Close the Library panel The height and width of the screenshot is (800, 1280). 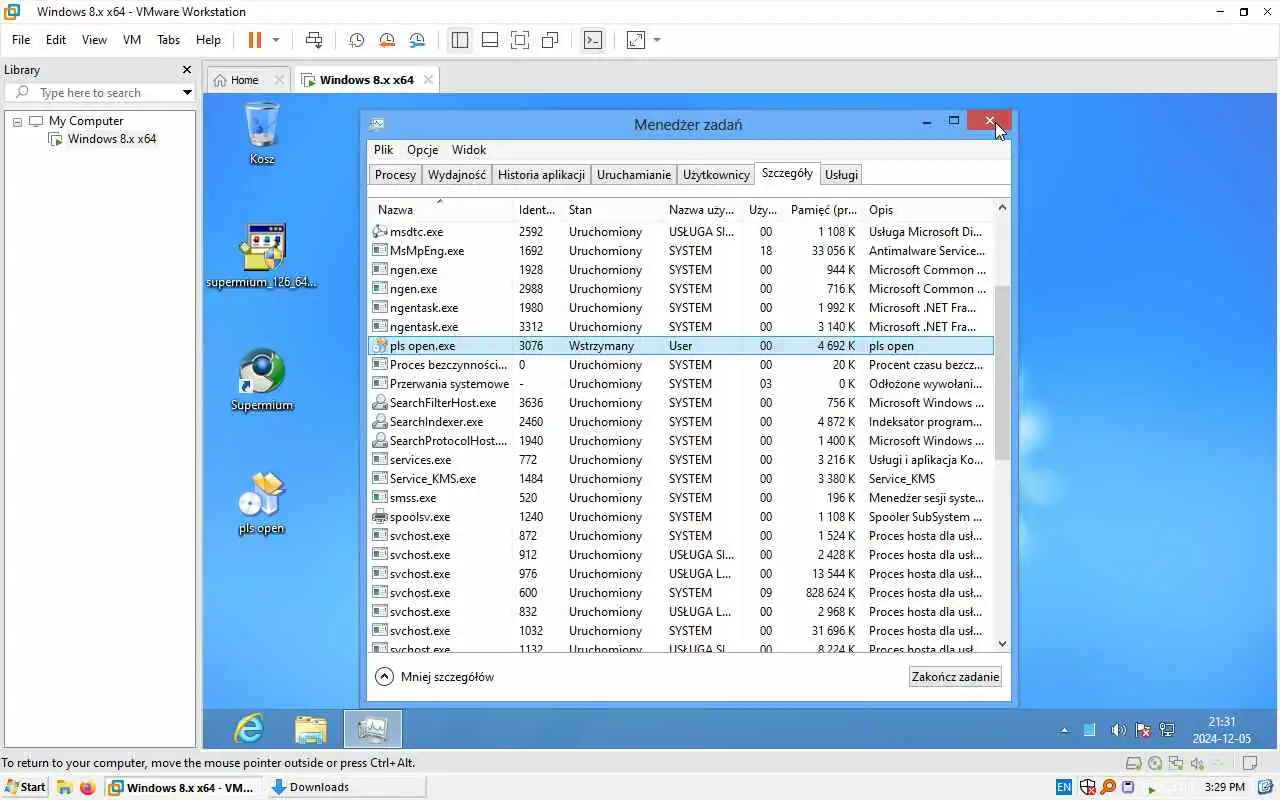(186, 70)
